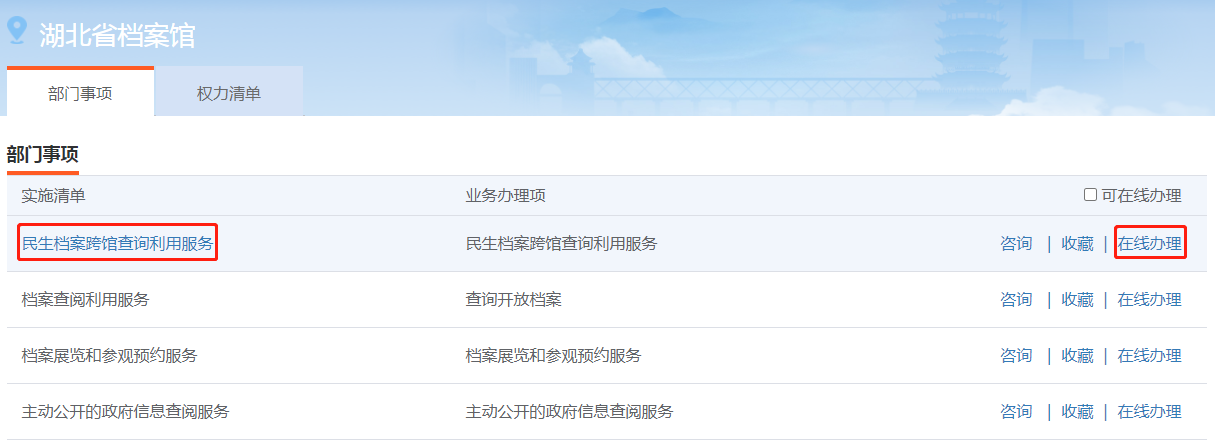Click 民生档案跨馆查询利用服务 in the 业务办理项 column
This screenshot has width=1215, height=443.
pos(561,243)
